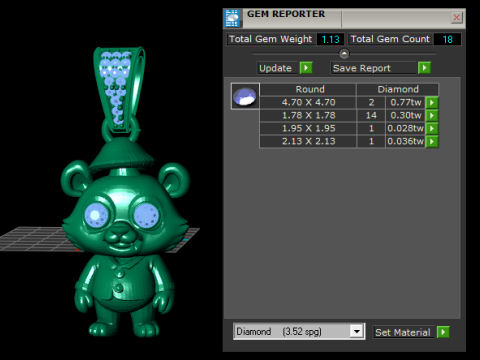Viewport: 480px width, 360px height.
Task: Click the Total Gem Weight value 1.13
Action: coord(330,39)
